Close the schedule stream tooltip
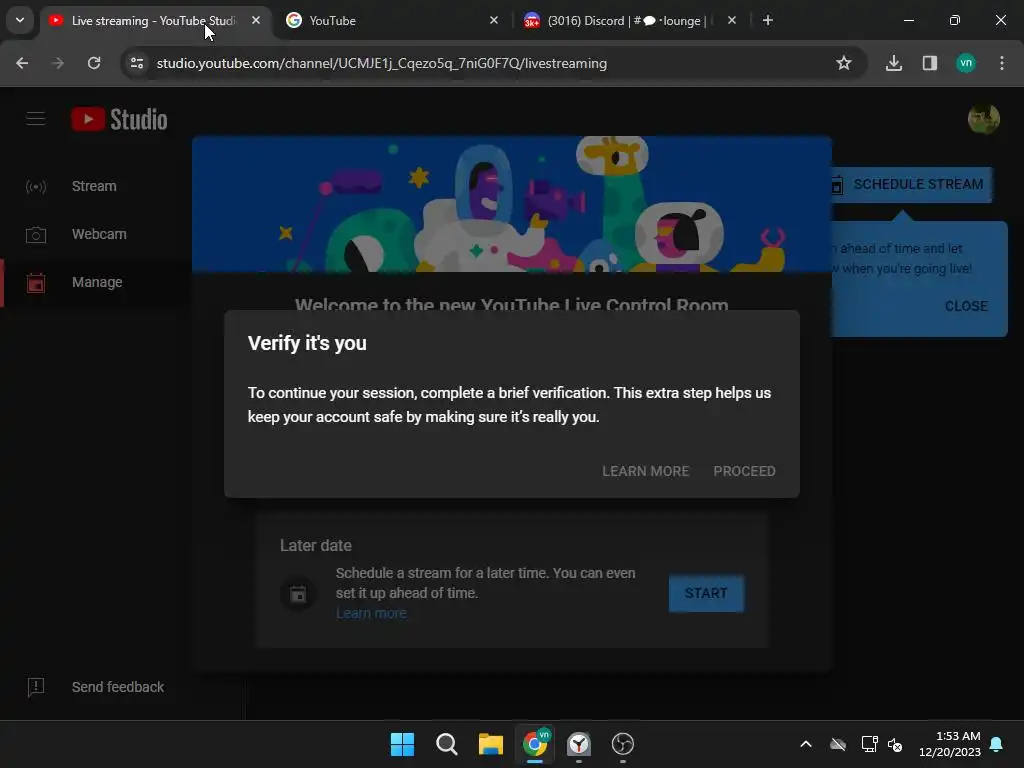 pos(965,306)
